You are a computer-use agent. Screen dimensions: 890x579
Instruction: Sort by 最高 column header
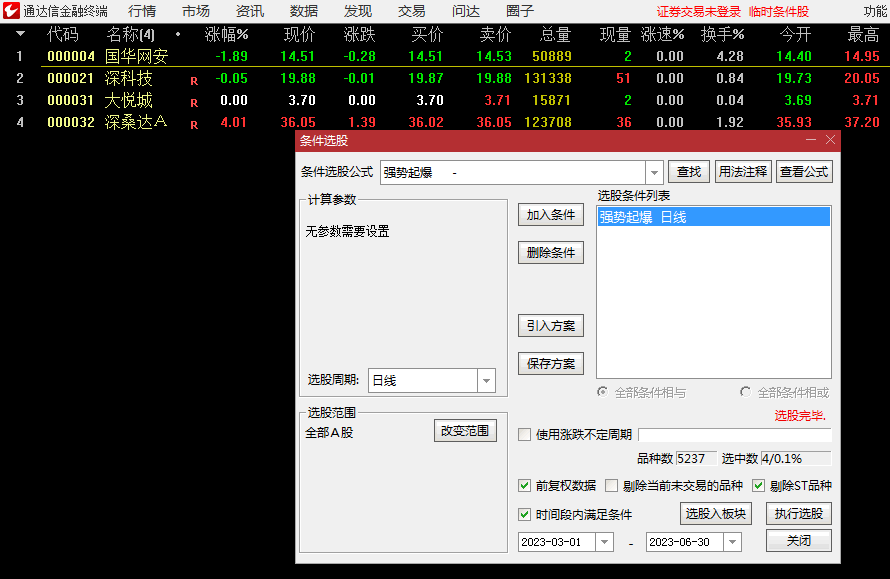[863, 35]
